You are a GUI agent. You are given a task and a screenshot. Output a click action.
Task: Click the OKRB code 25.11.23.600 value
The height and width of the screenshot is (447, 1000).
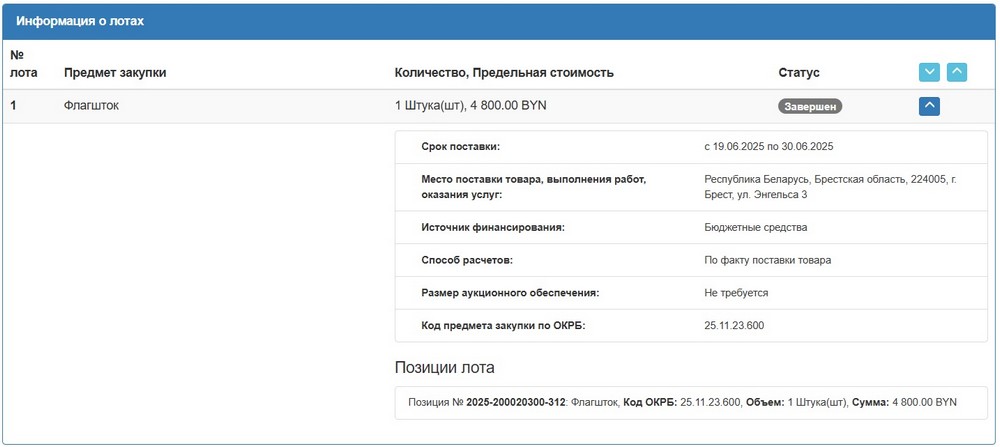tap(734, 325)
